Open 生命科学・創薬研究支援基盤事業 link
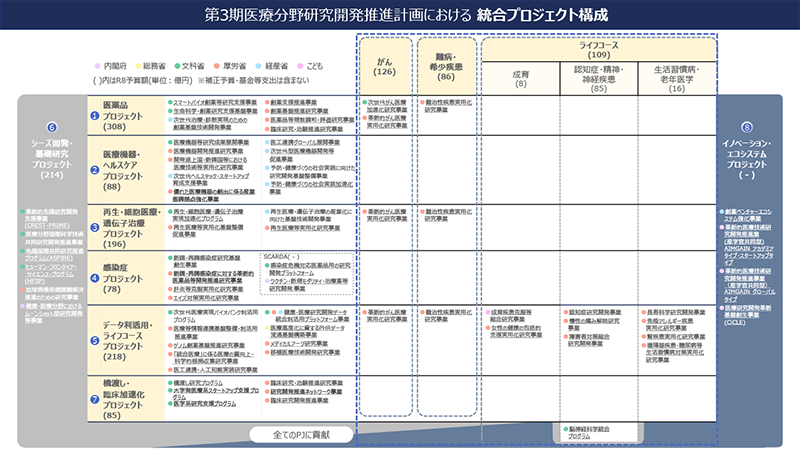 (x=215, y=111)
